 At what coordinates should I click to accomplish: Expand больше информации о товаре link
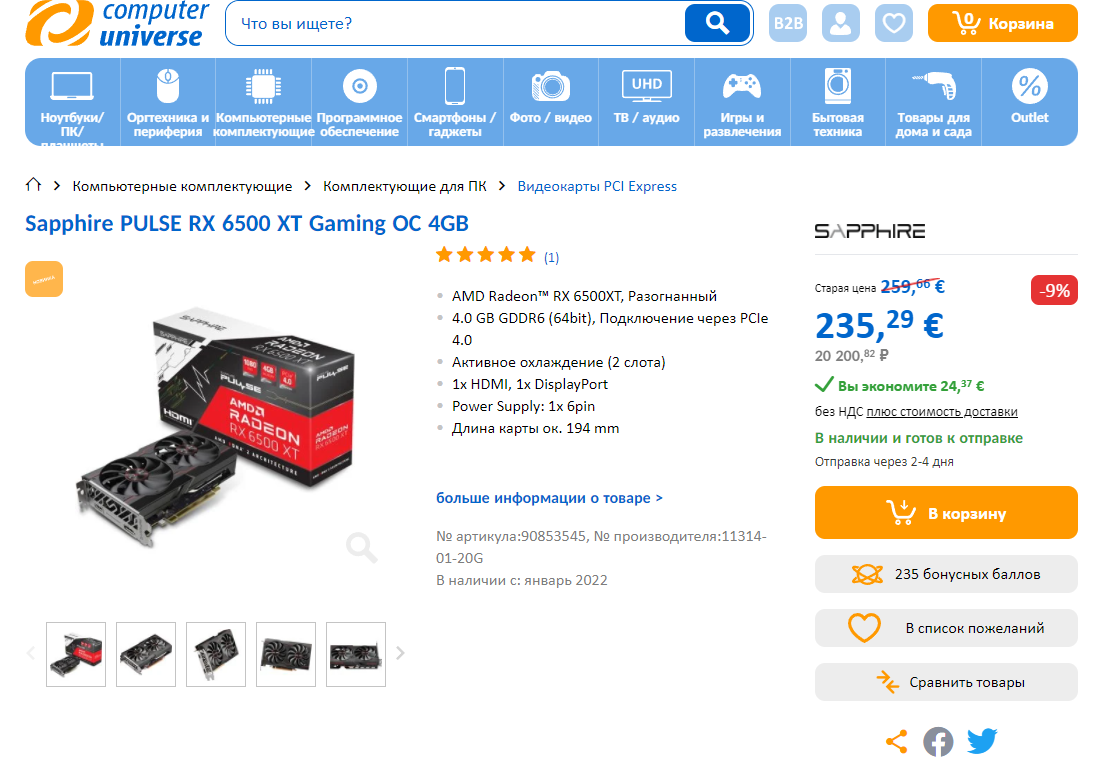tap(549, 498)
